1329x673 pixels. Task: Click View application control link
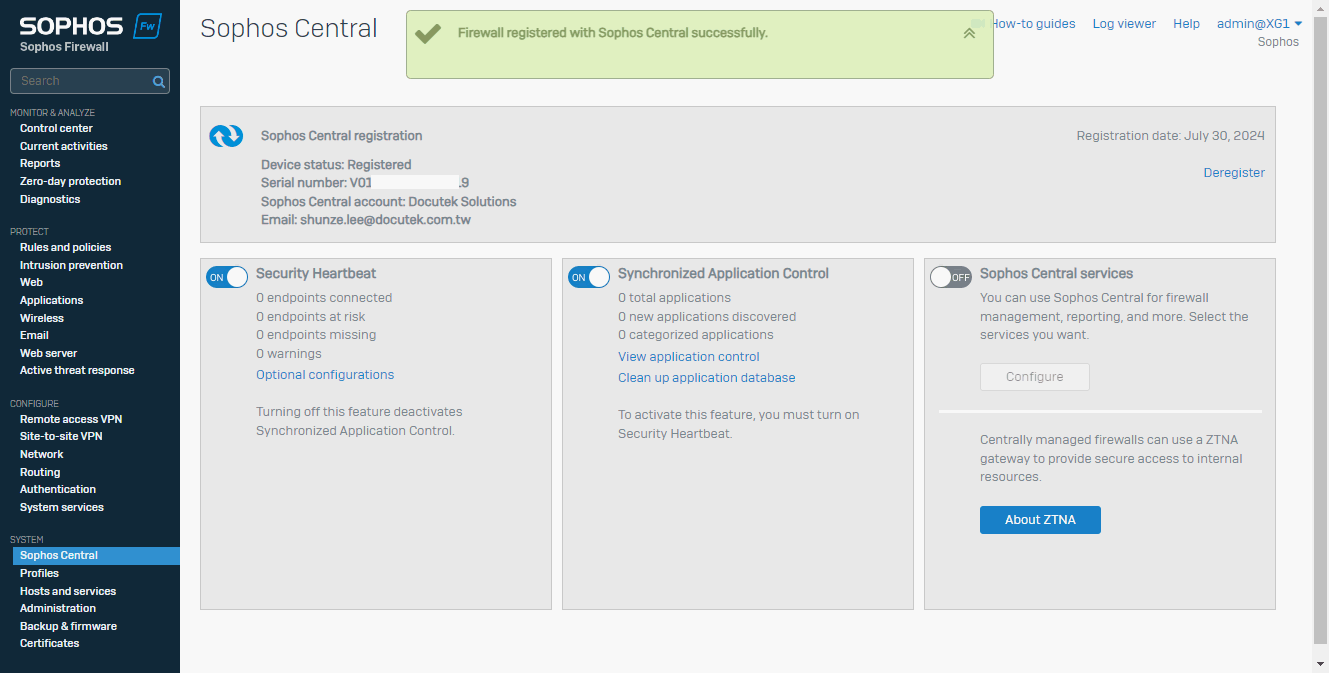coord(689,357)
